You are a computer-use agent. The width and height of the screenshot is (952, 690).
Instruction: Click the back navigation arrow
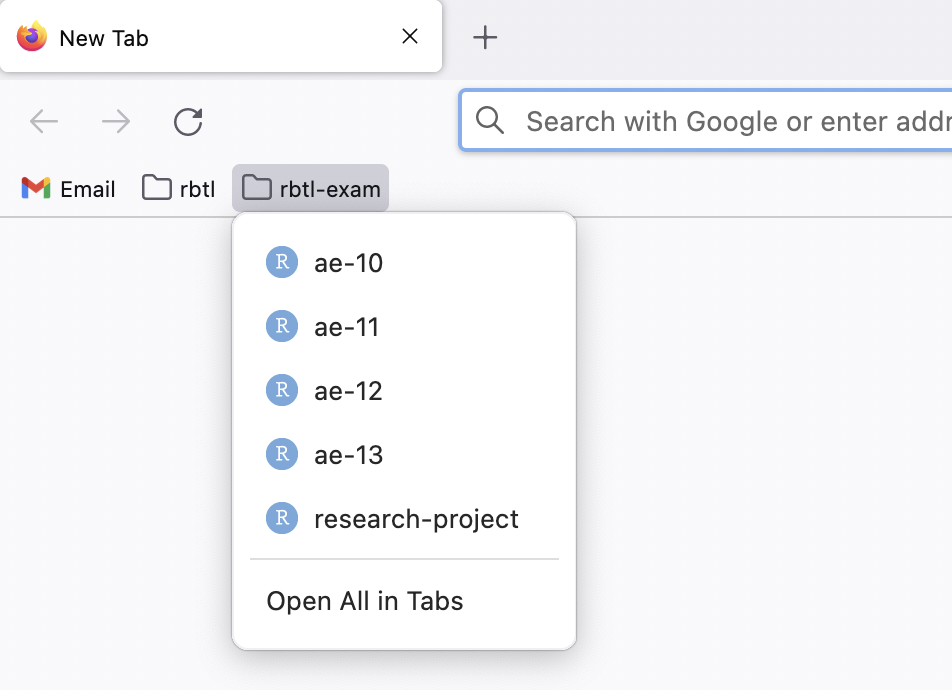(x=44, y=121)
